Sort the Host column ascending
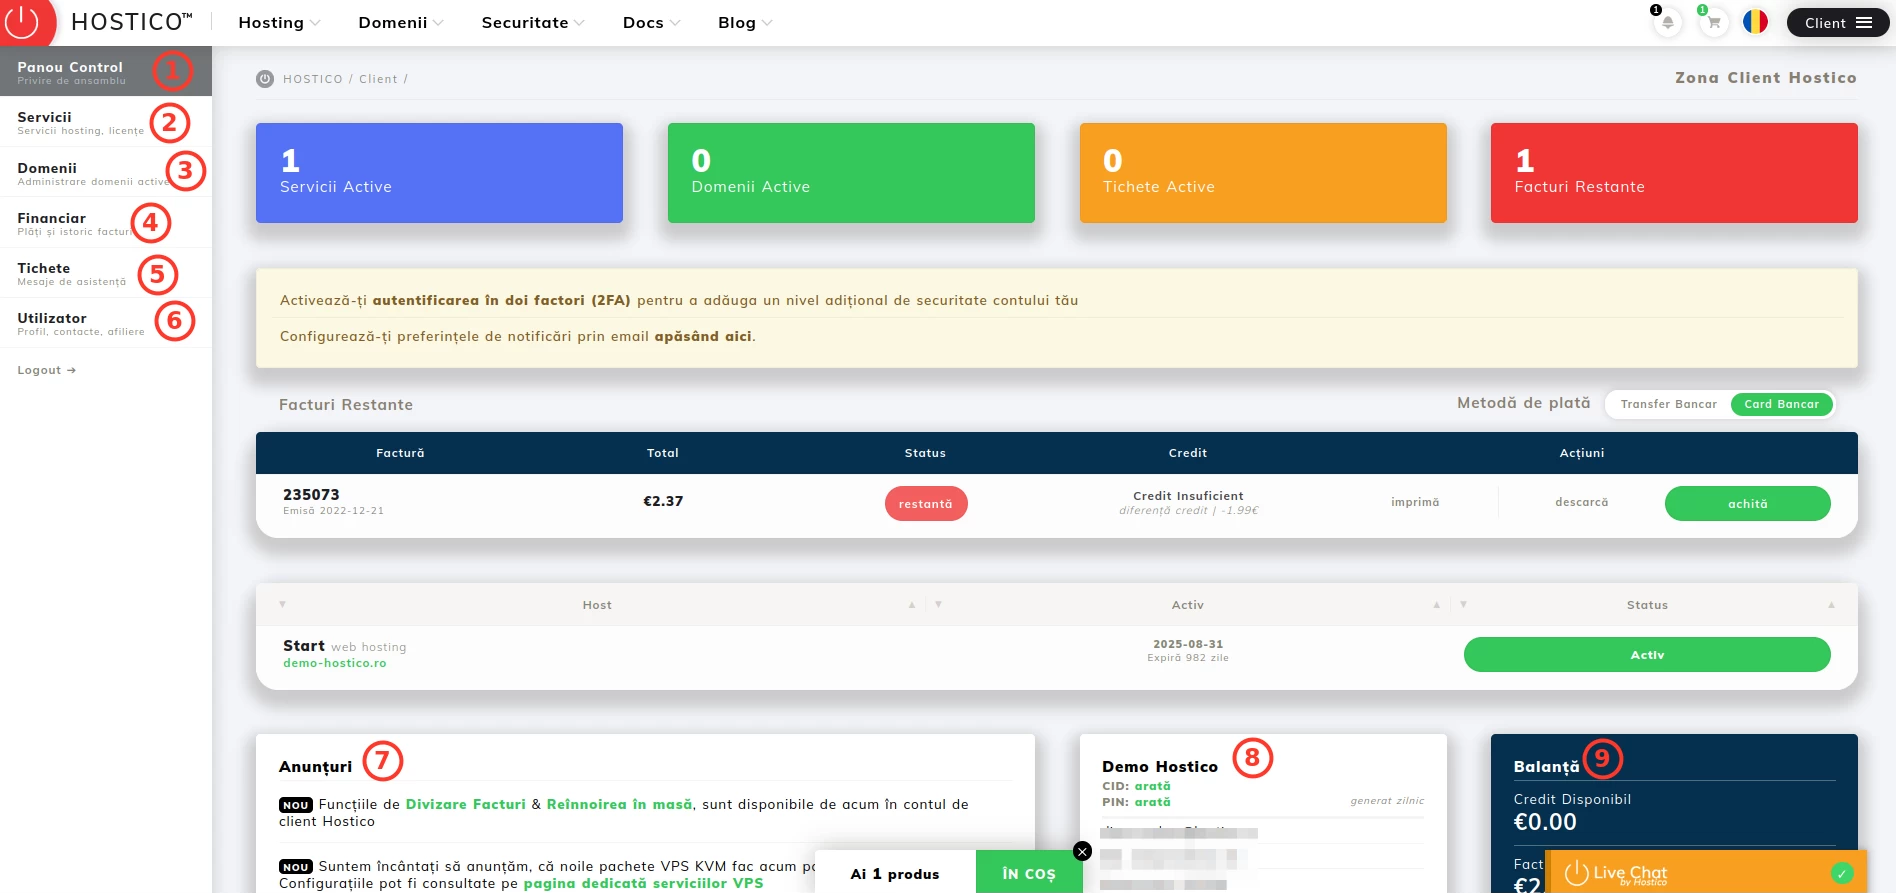This screenshot has height=894, width=1896. [x=911, y=605]
